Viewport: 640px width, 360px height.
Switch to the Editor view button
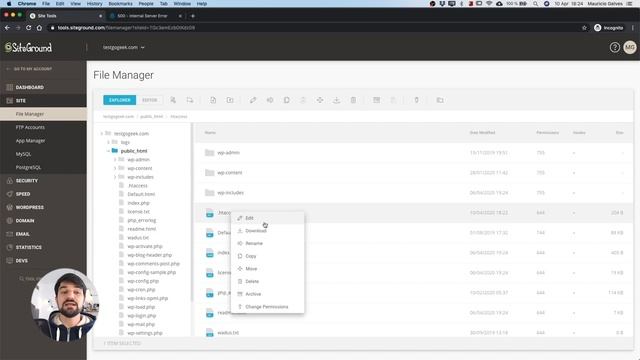(x=149, y=100)
